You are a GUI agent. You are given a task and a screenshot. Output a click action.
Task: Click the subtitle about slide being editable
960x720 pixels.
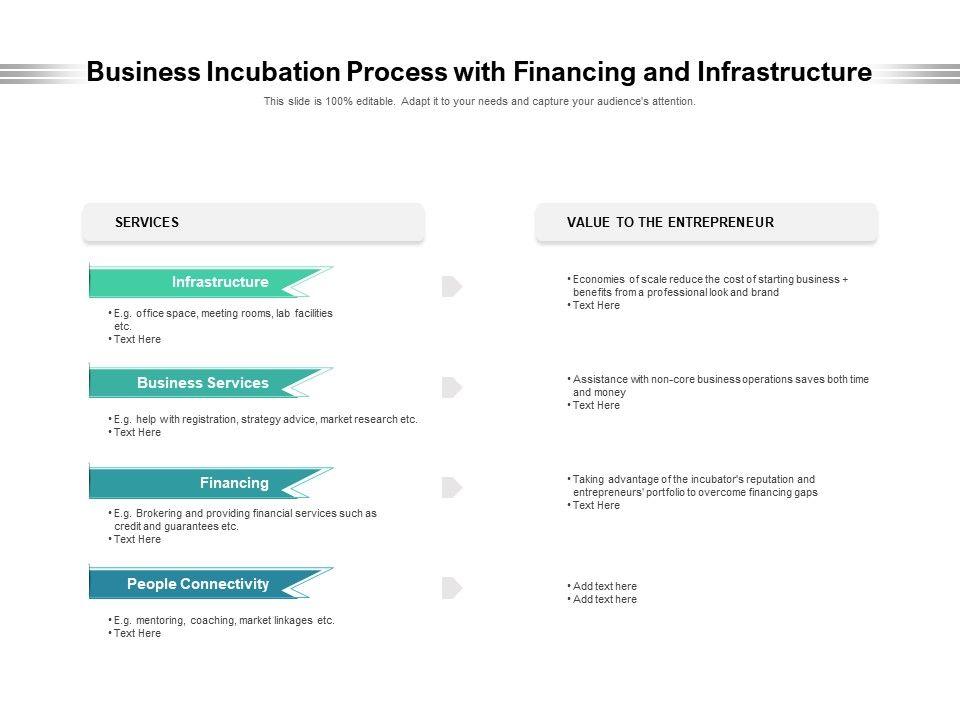coord(479,102)
